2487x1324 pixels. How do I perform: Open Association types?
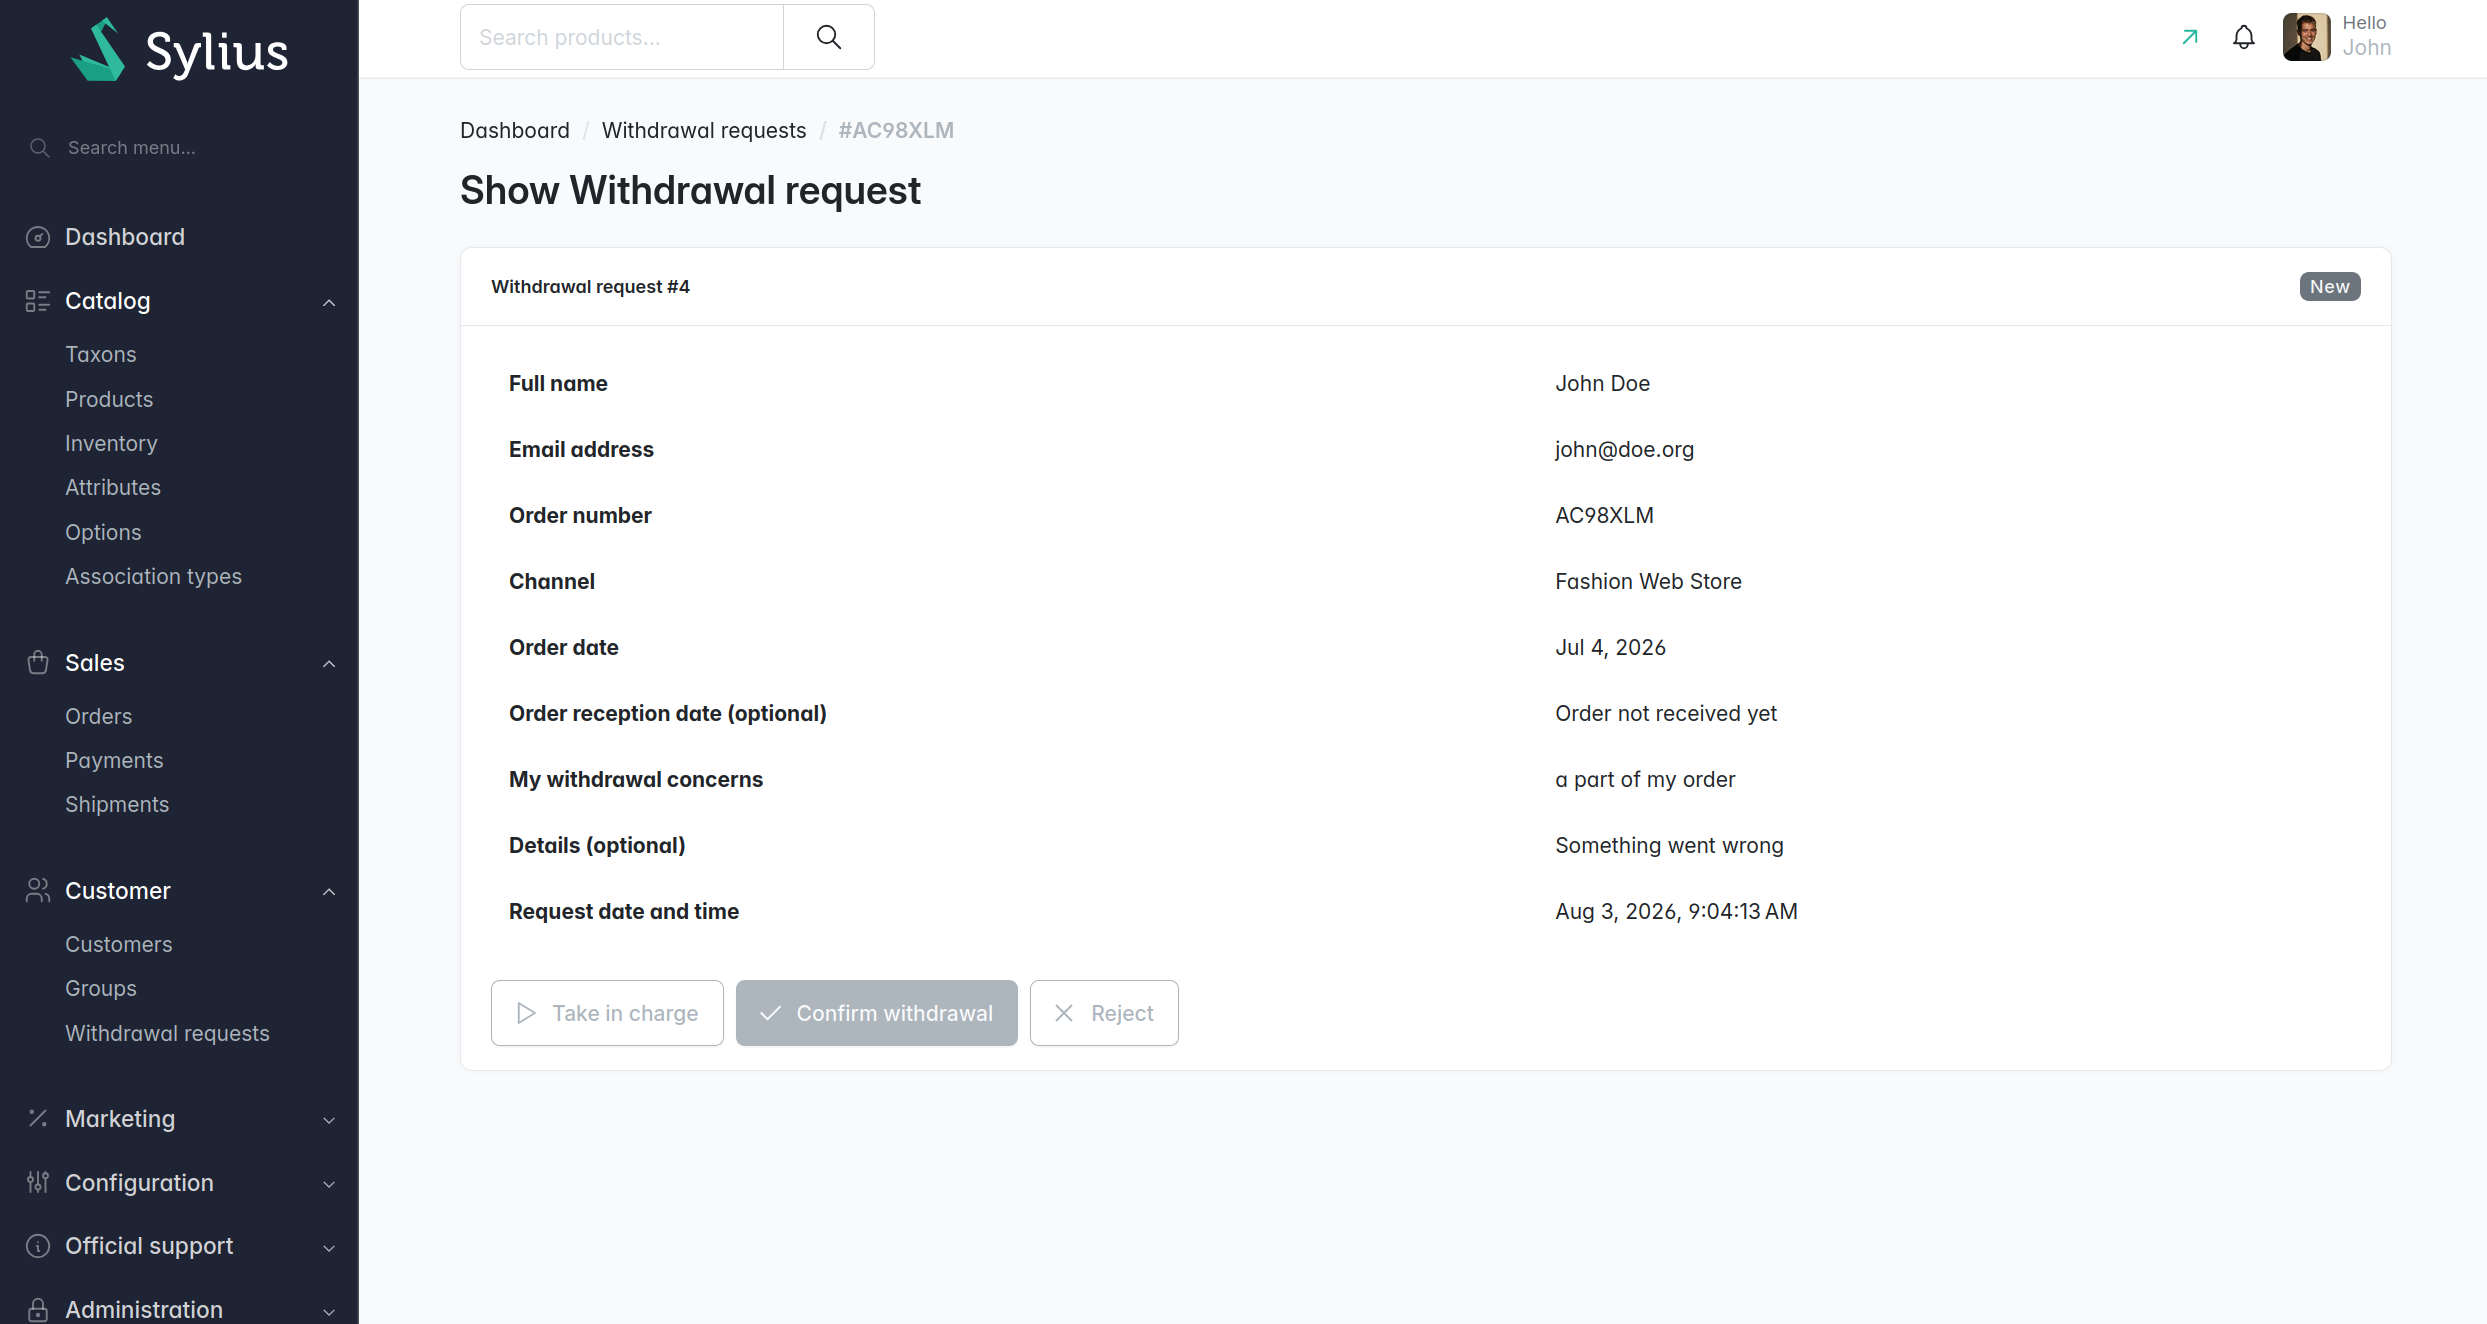pos(154,577)
